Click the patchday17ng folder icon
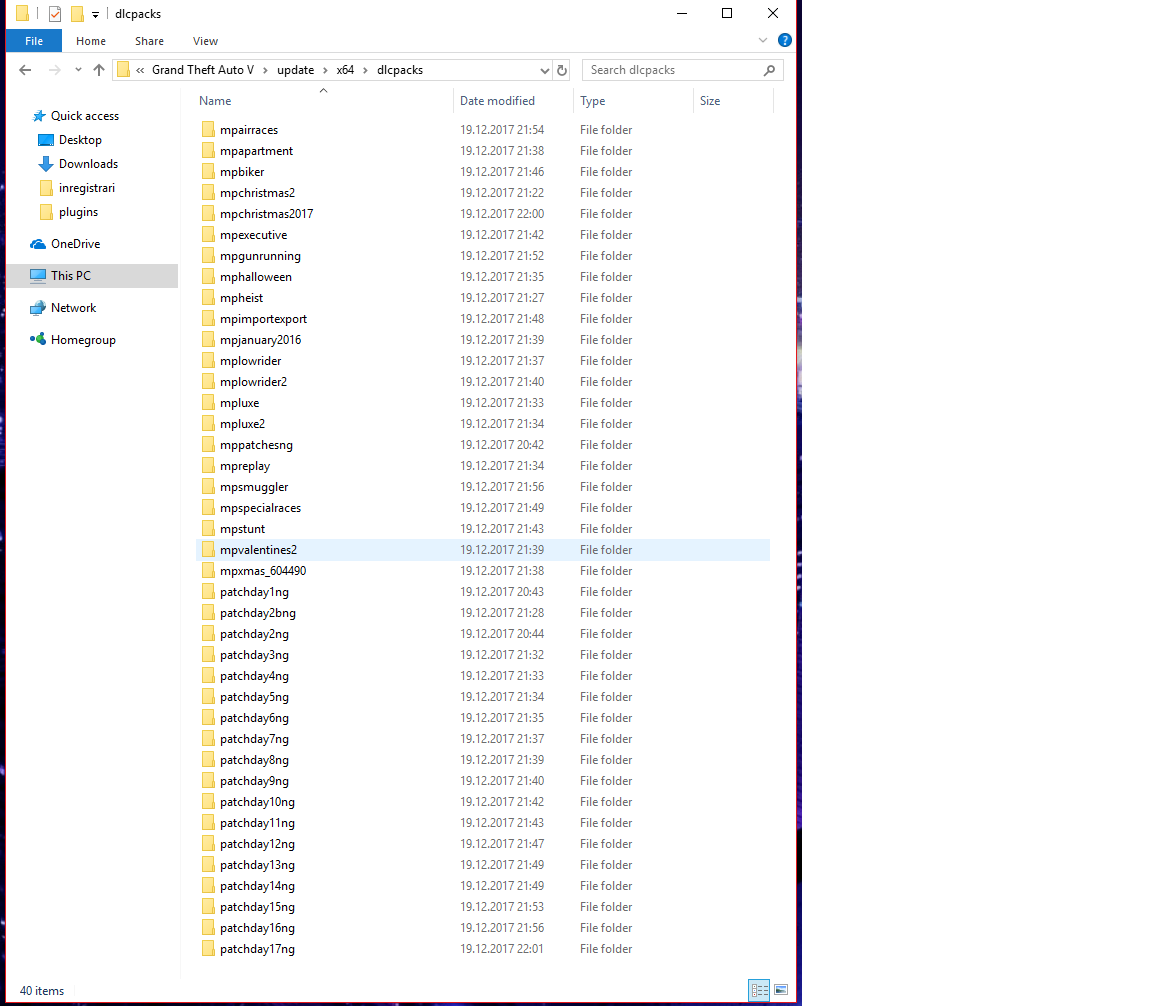The image size is (1152, 1006). [x=208, y=949]
